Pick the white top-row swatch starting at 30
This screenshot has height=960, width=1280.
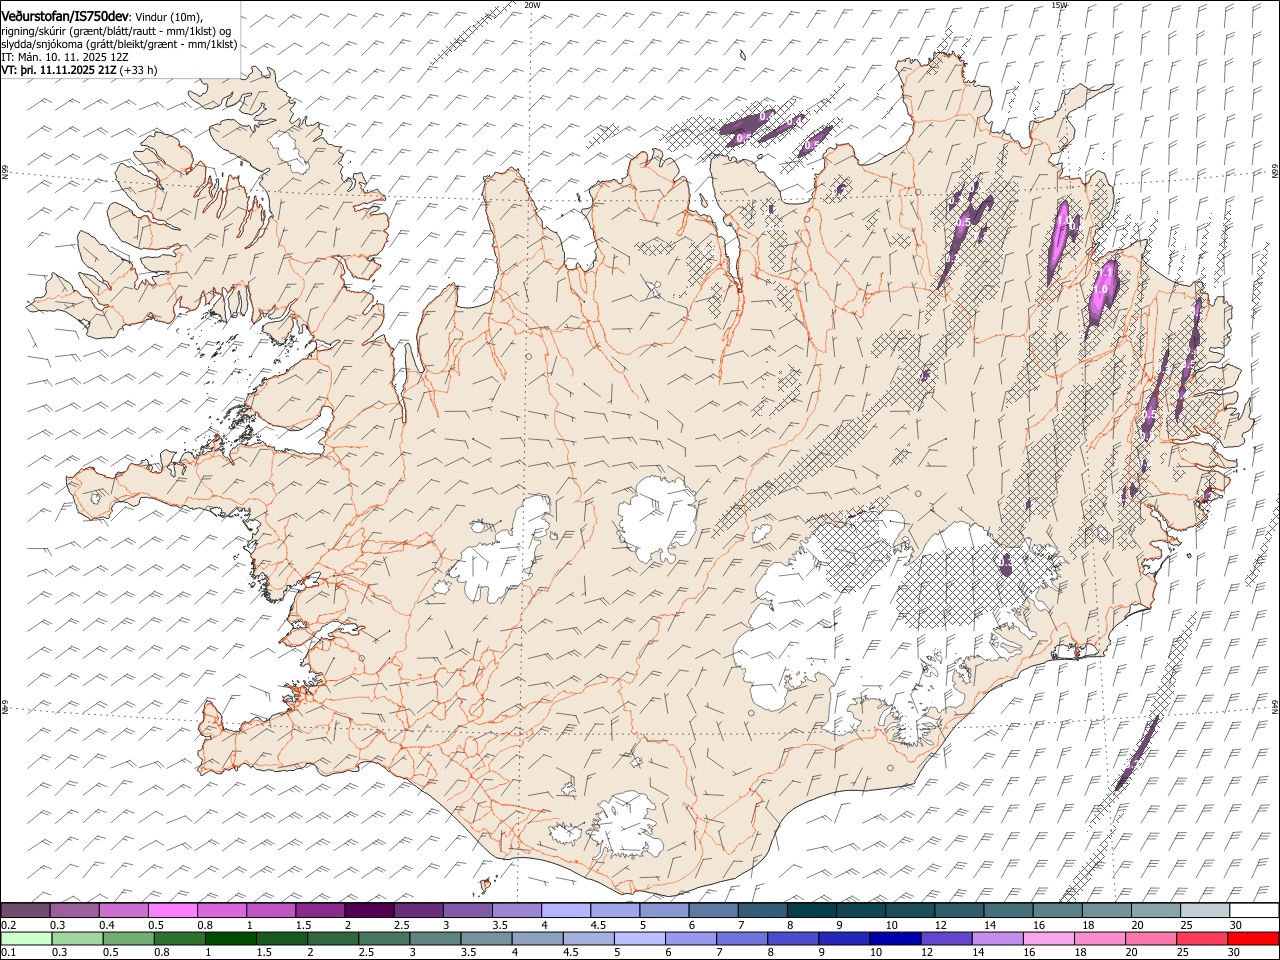1254,910
